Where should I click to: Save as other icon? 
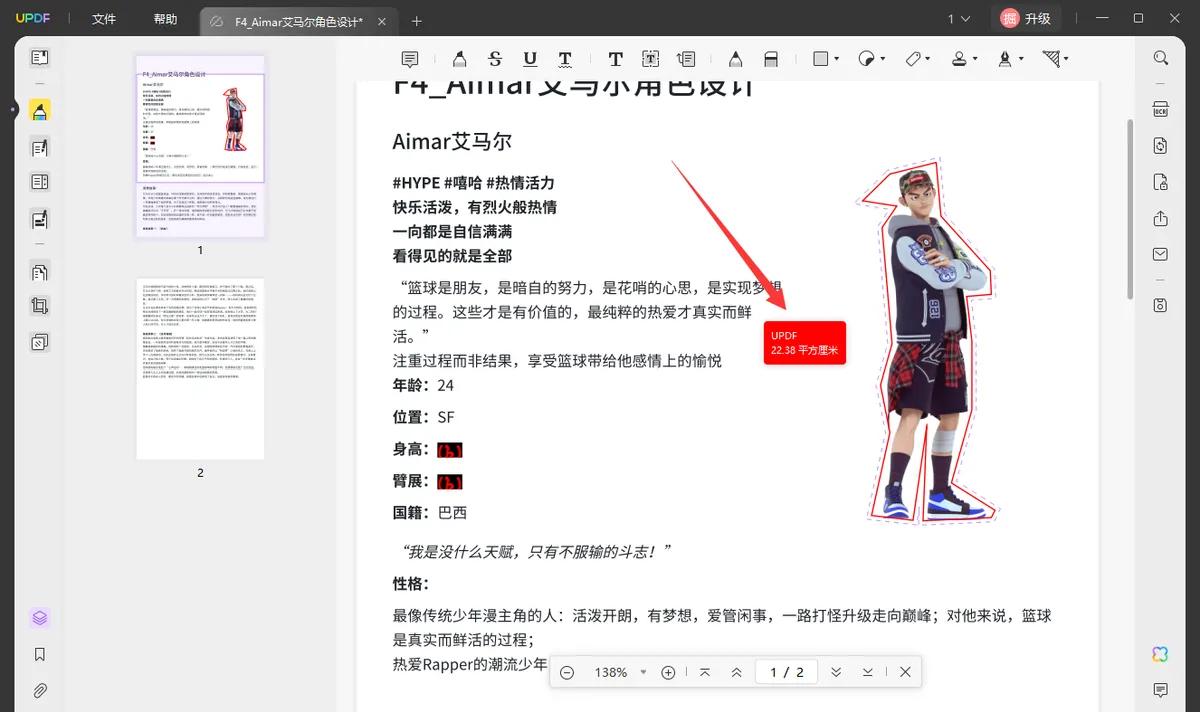click(x=1161, y=305)
